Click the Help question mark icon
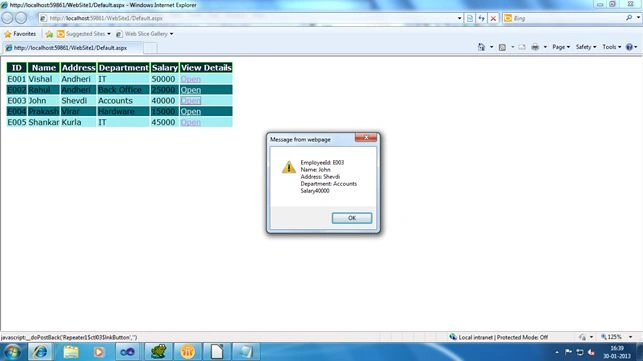643x361 pixels. point(629,47)
